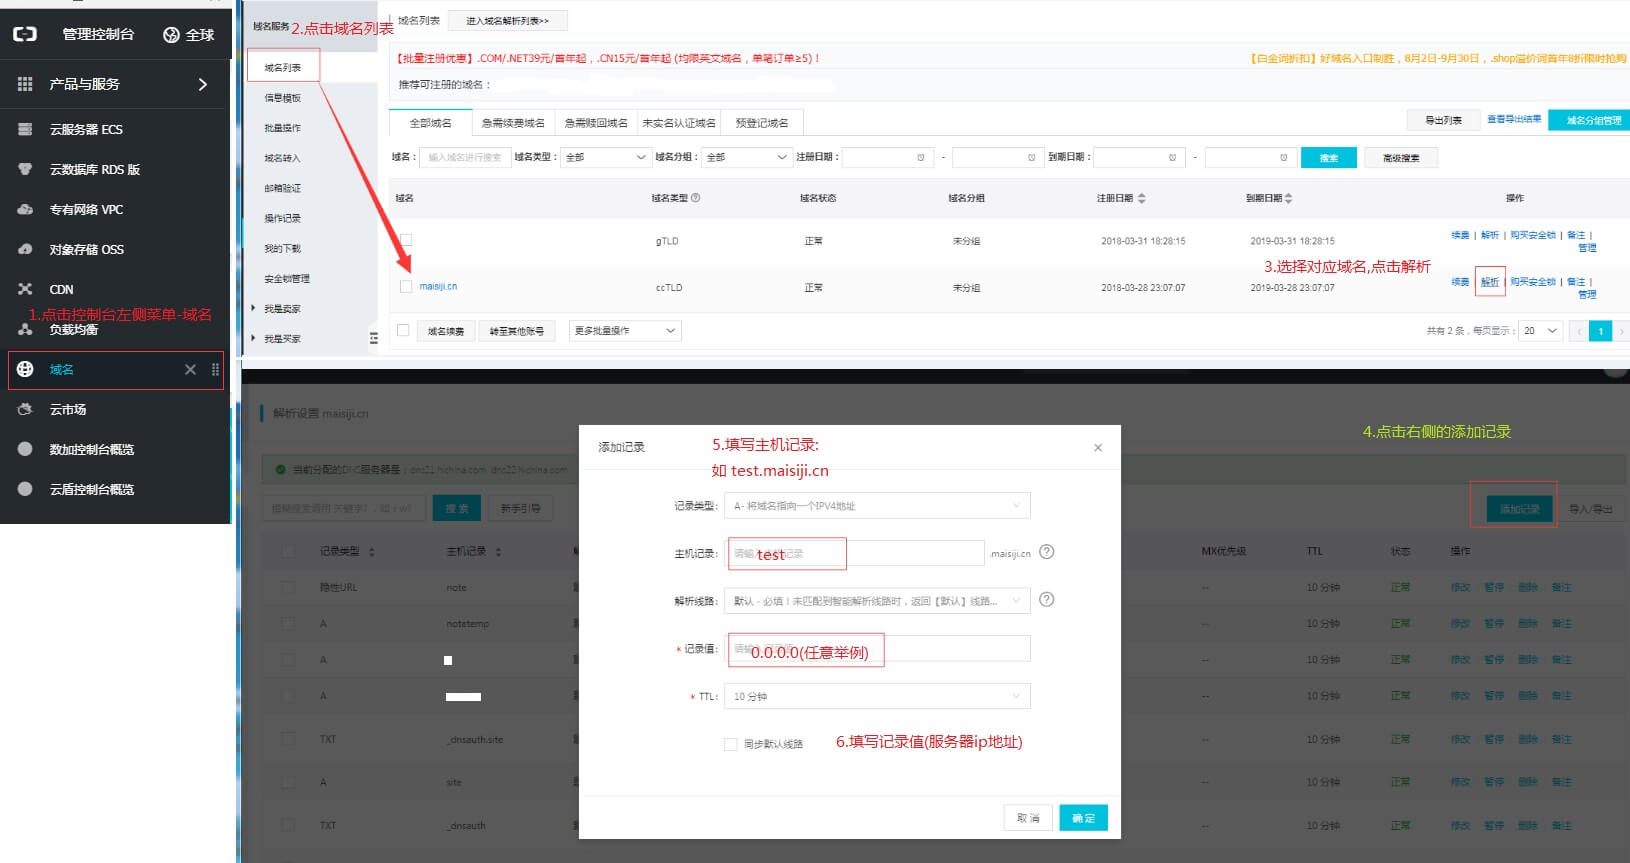Click the CDN cross icon
This screenshot has height=863, width=1630.
point(25,289)
